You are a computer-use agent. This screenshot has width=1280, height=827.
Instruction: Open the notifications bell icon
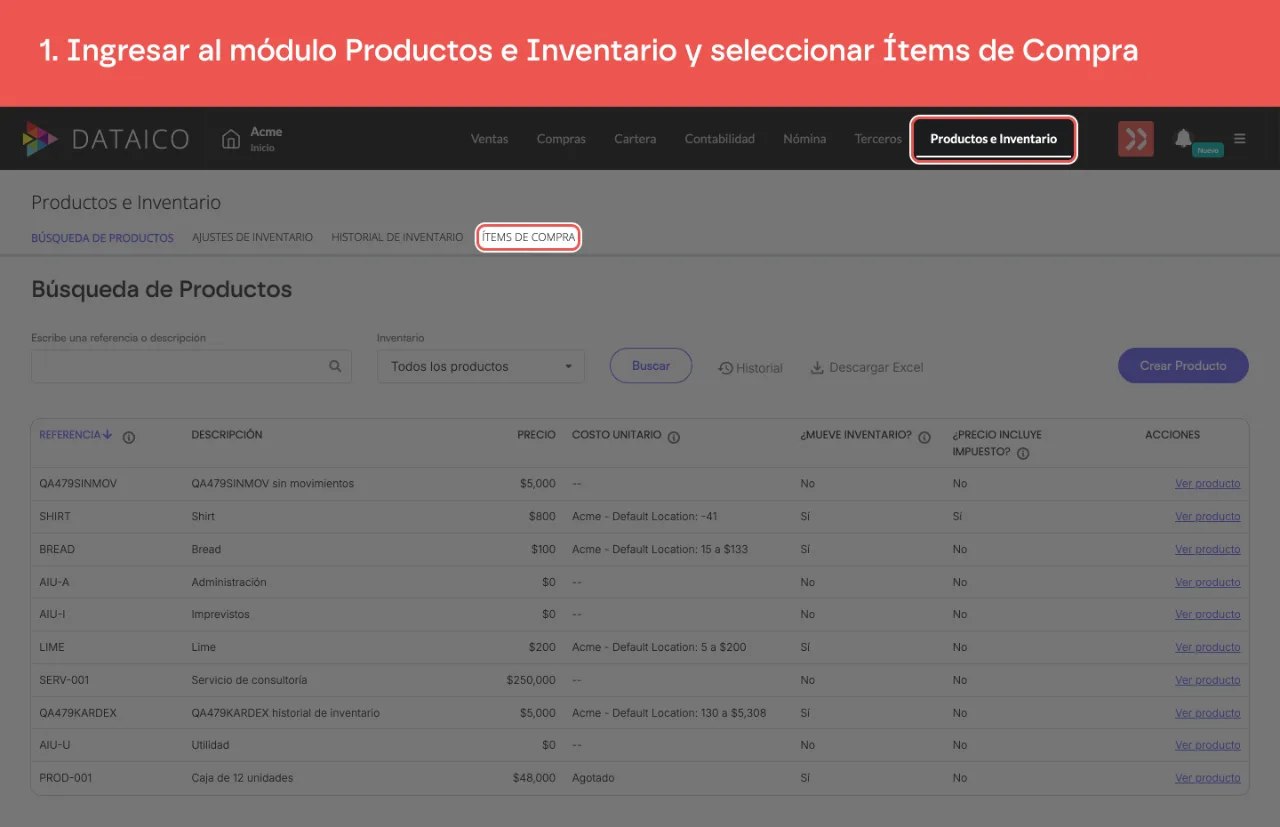(1183, 138)
